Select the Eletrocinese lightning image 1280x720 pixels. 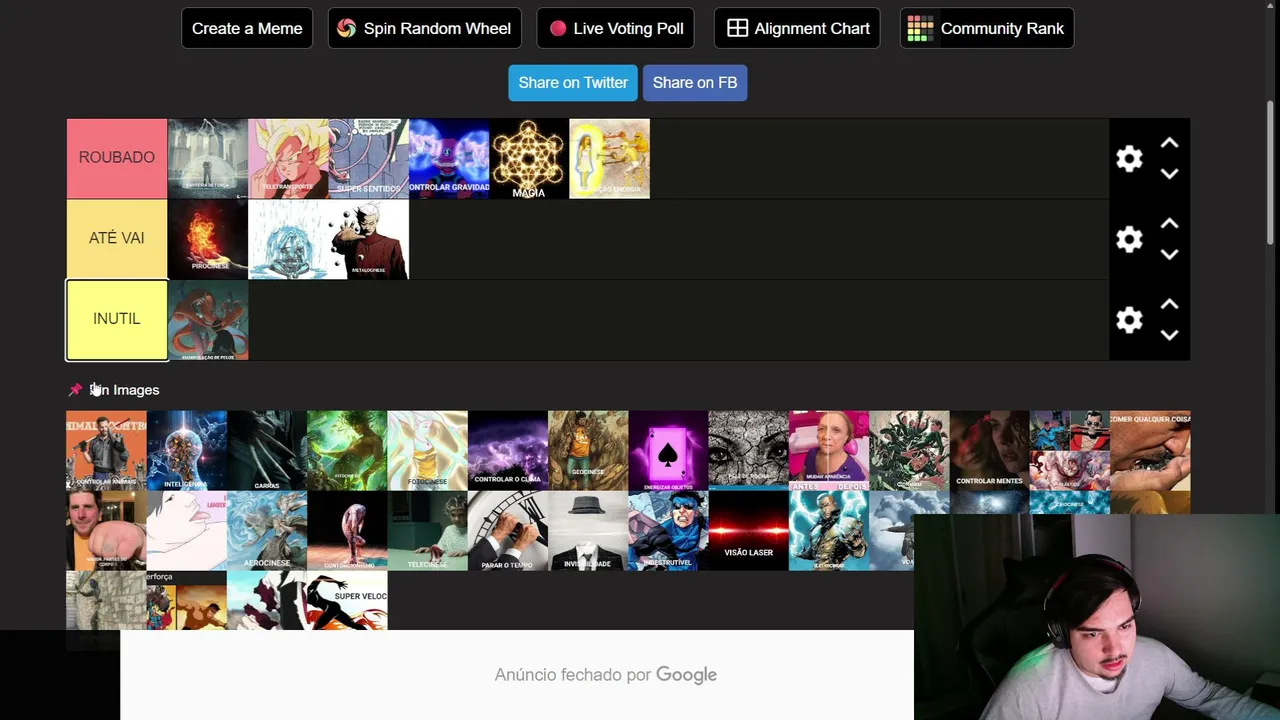click(829, 531)
